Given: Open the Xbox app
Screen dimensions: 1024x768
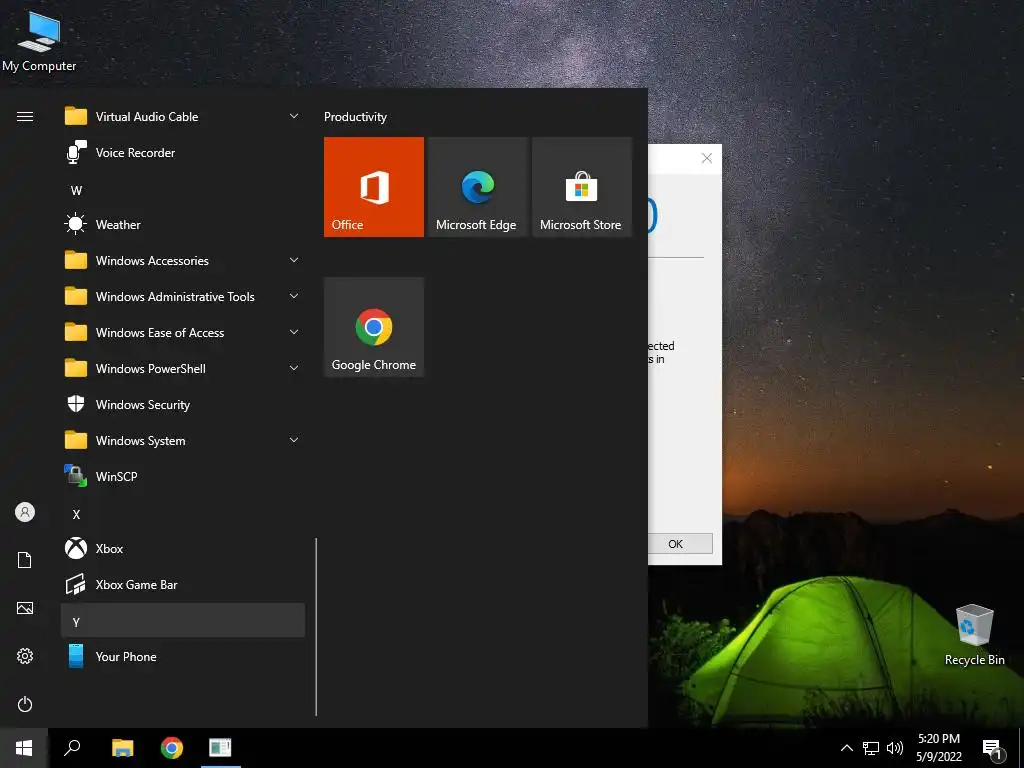Looking at the screenshot, I should click(x=183, y=549).
